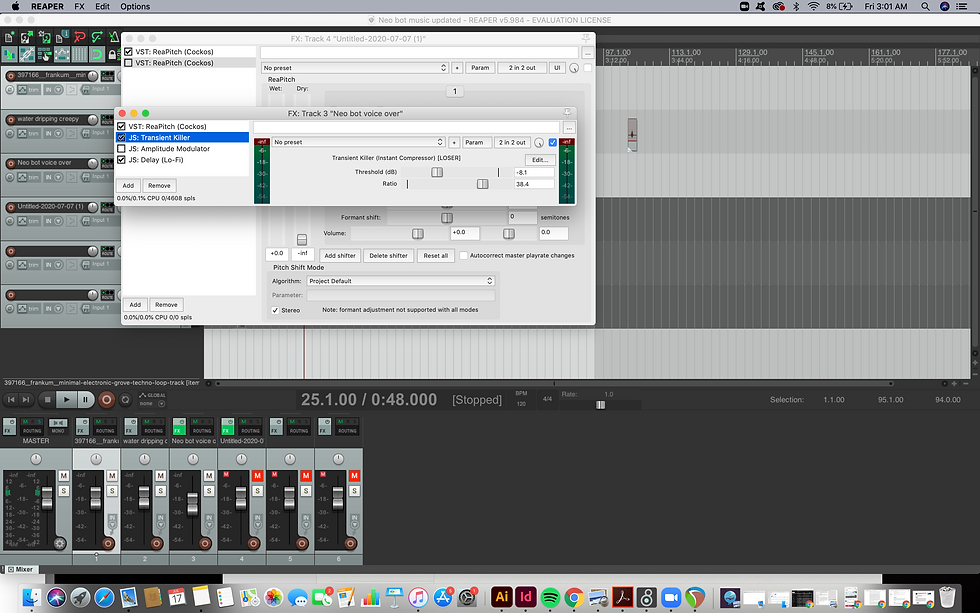Arm record on Neo bot voice over track

pos(10,163)
